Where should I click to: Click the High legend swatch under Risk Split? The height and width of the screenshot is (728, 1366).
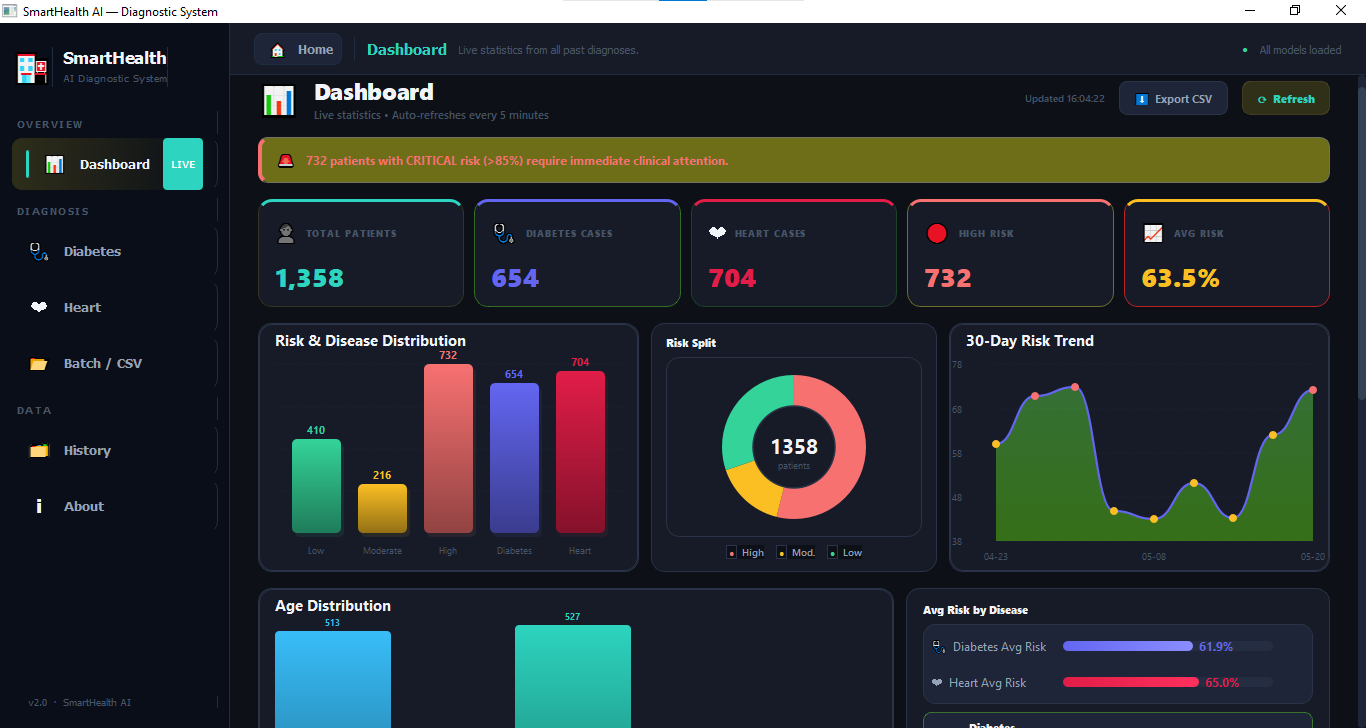[x=732, y=552]
